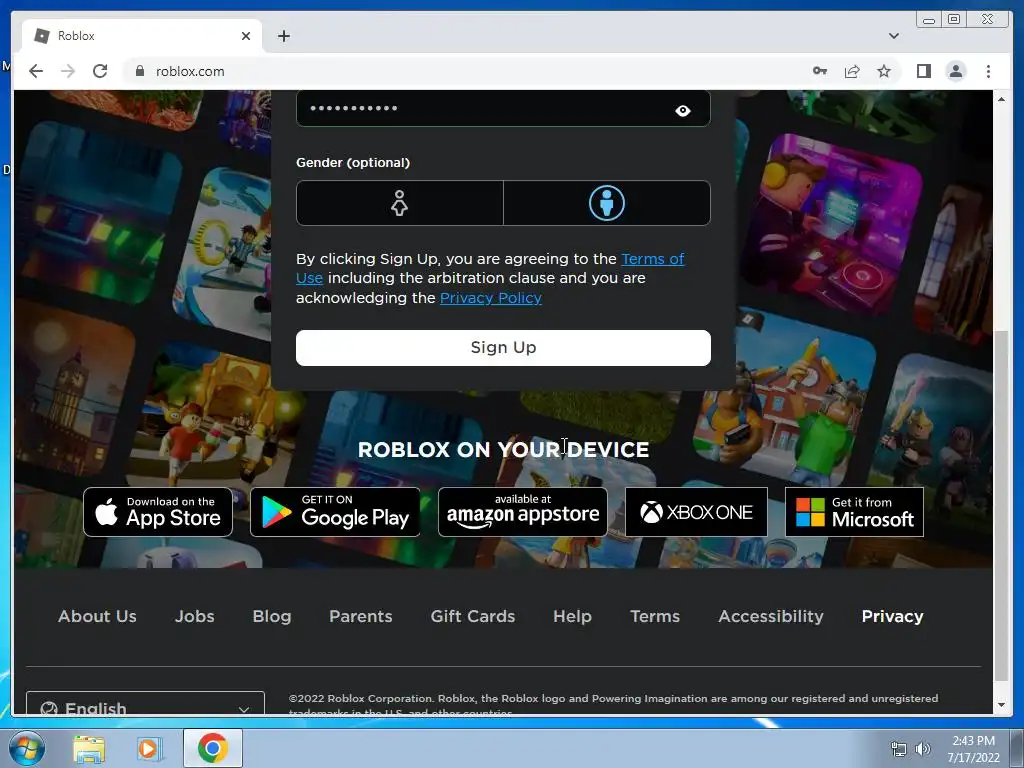Image resolution: width=1024 pixels, height=768 pixels.
Task: Open the Jobs footer link
Action: [x=195, y=616]
